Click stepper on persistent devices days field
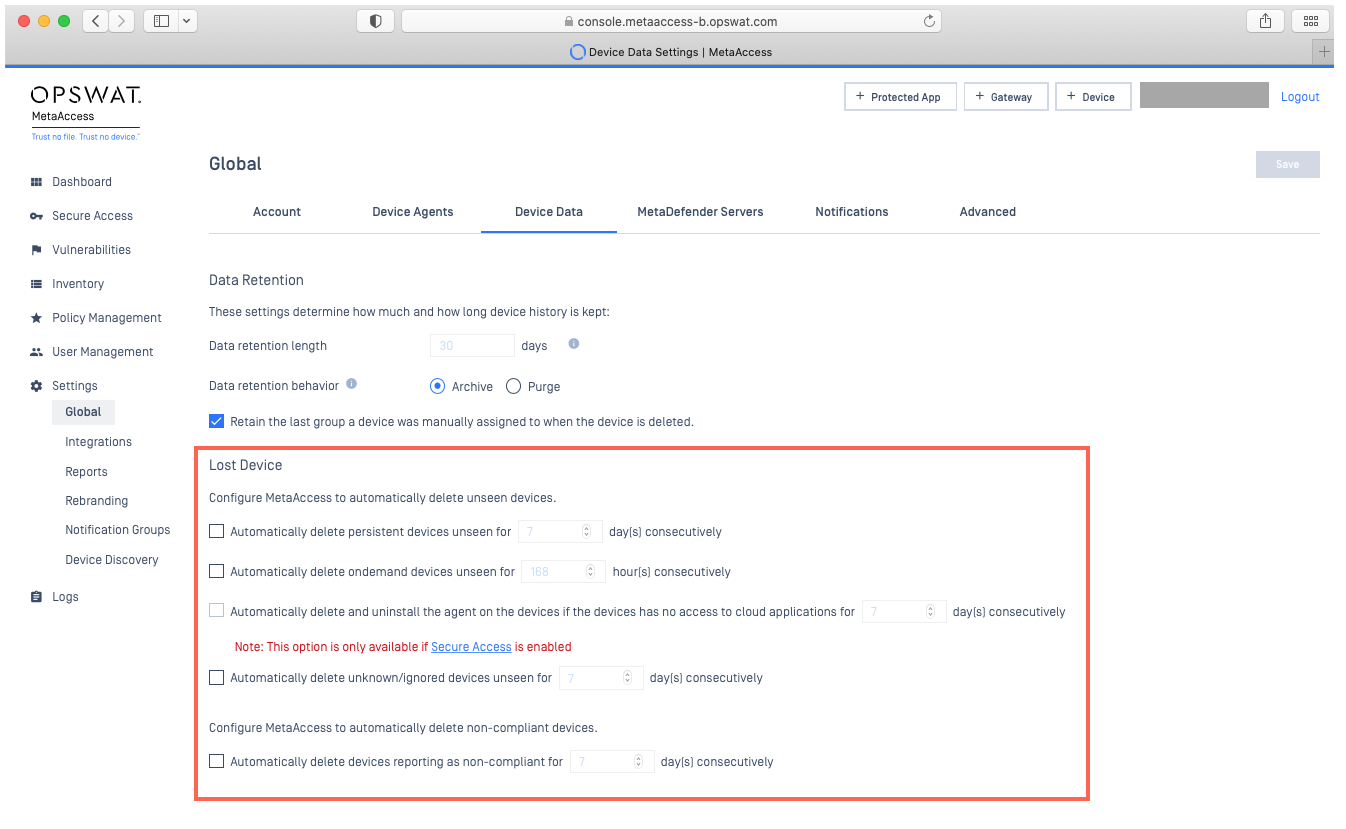This screenshot has height=829, width=1346. [x=587, y=532]
